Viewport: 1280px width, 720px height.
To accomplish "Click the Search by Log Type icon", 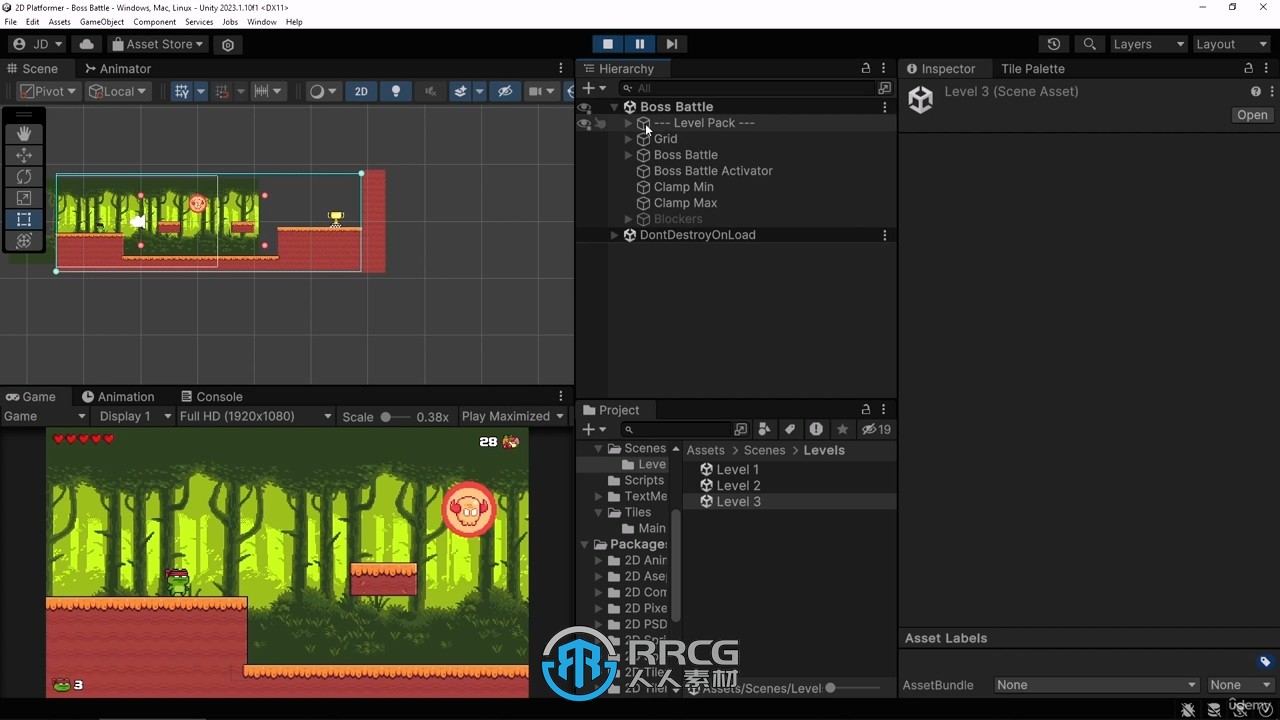I will (x=816, y=429).
